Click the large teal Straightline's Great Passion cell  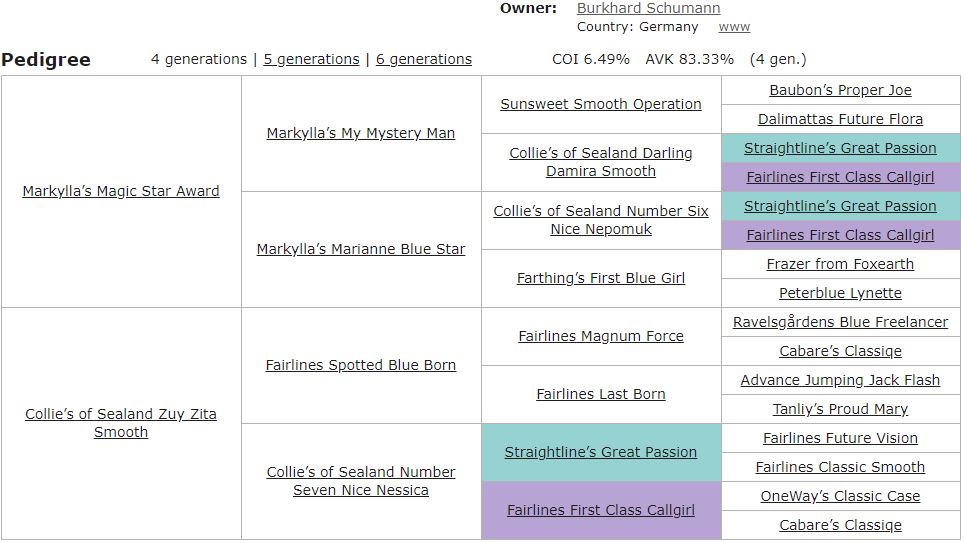point(601,453)
